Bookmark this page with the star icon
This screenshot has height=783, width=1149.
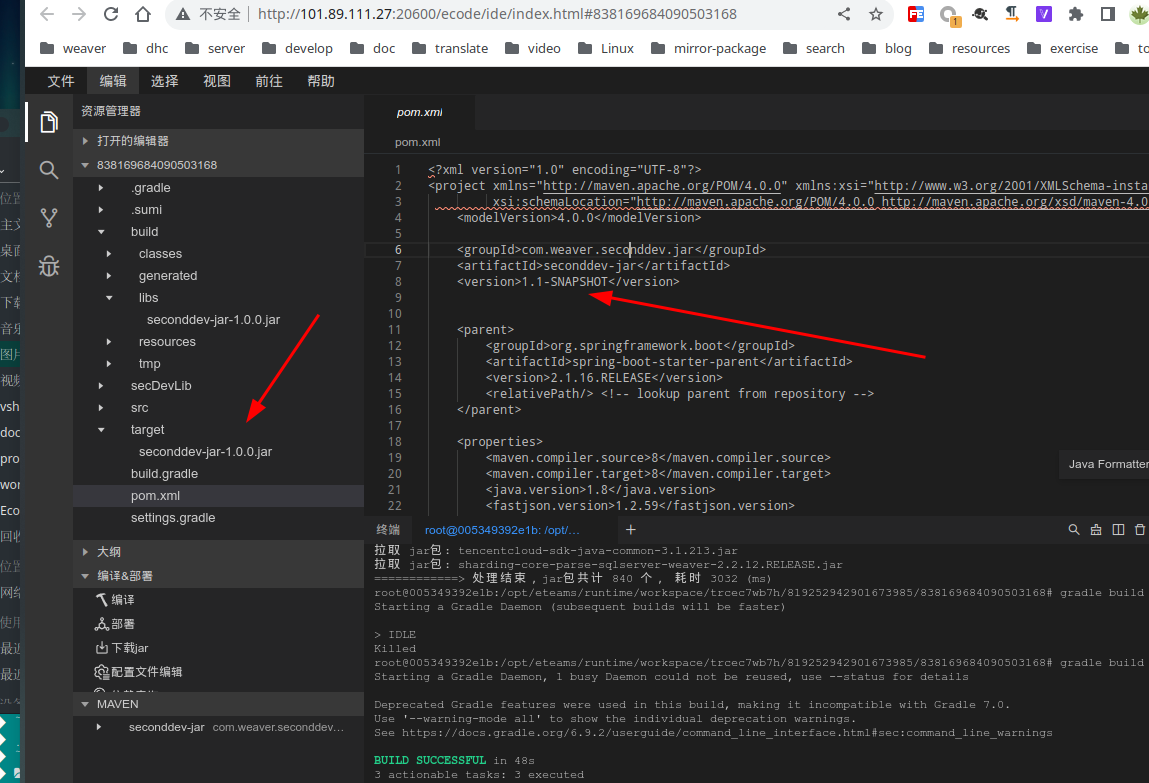click(x=876, y=14)
